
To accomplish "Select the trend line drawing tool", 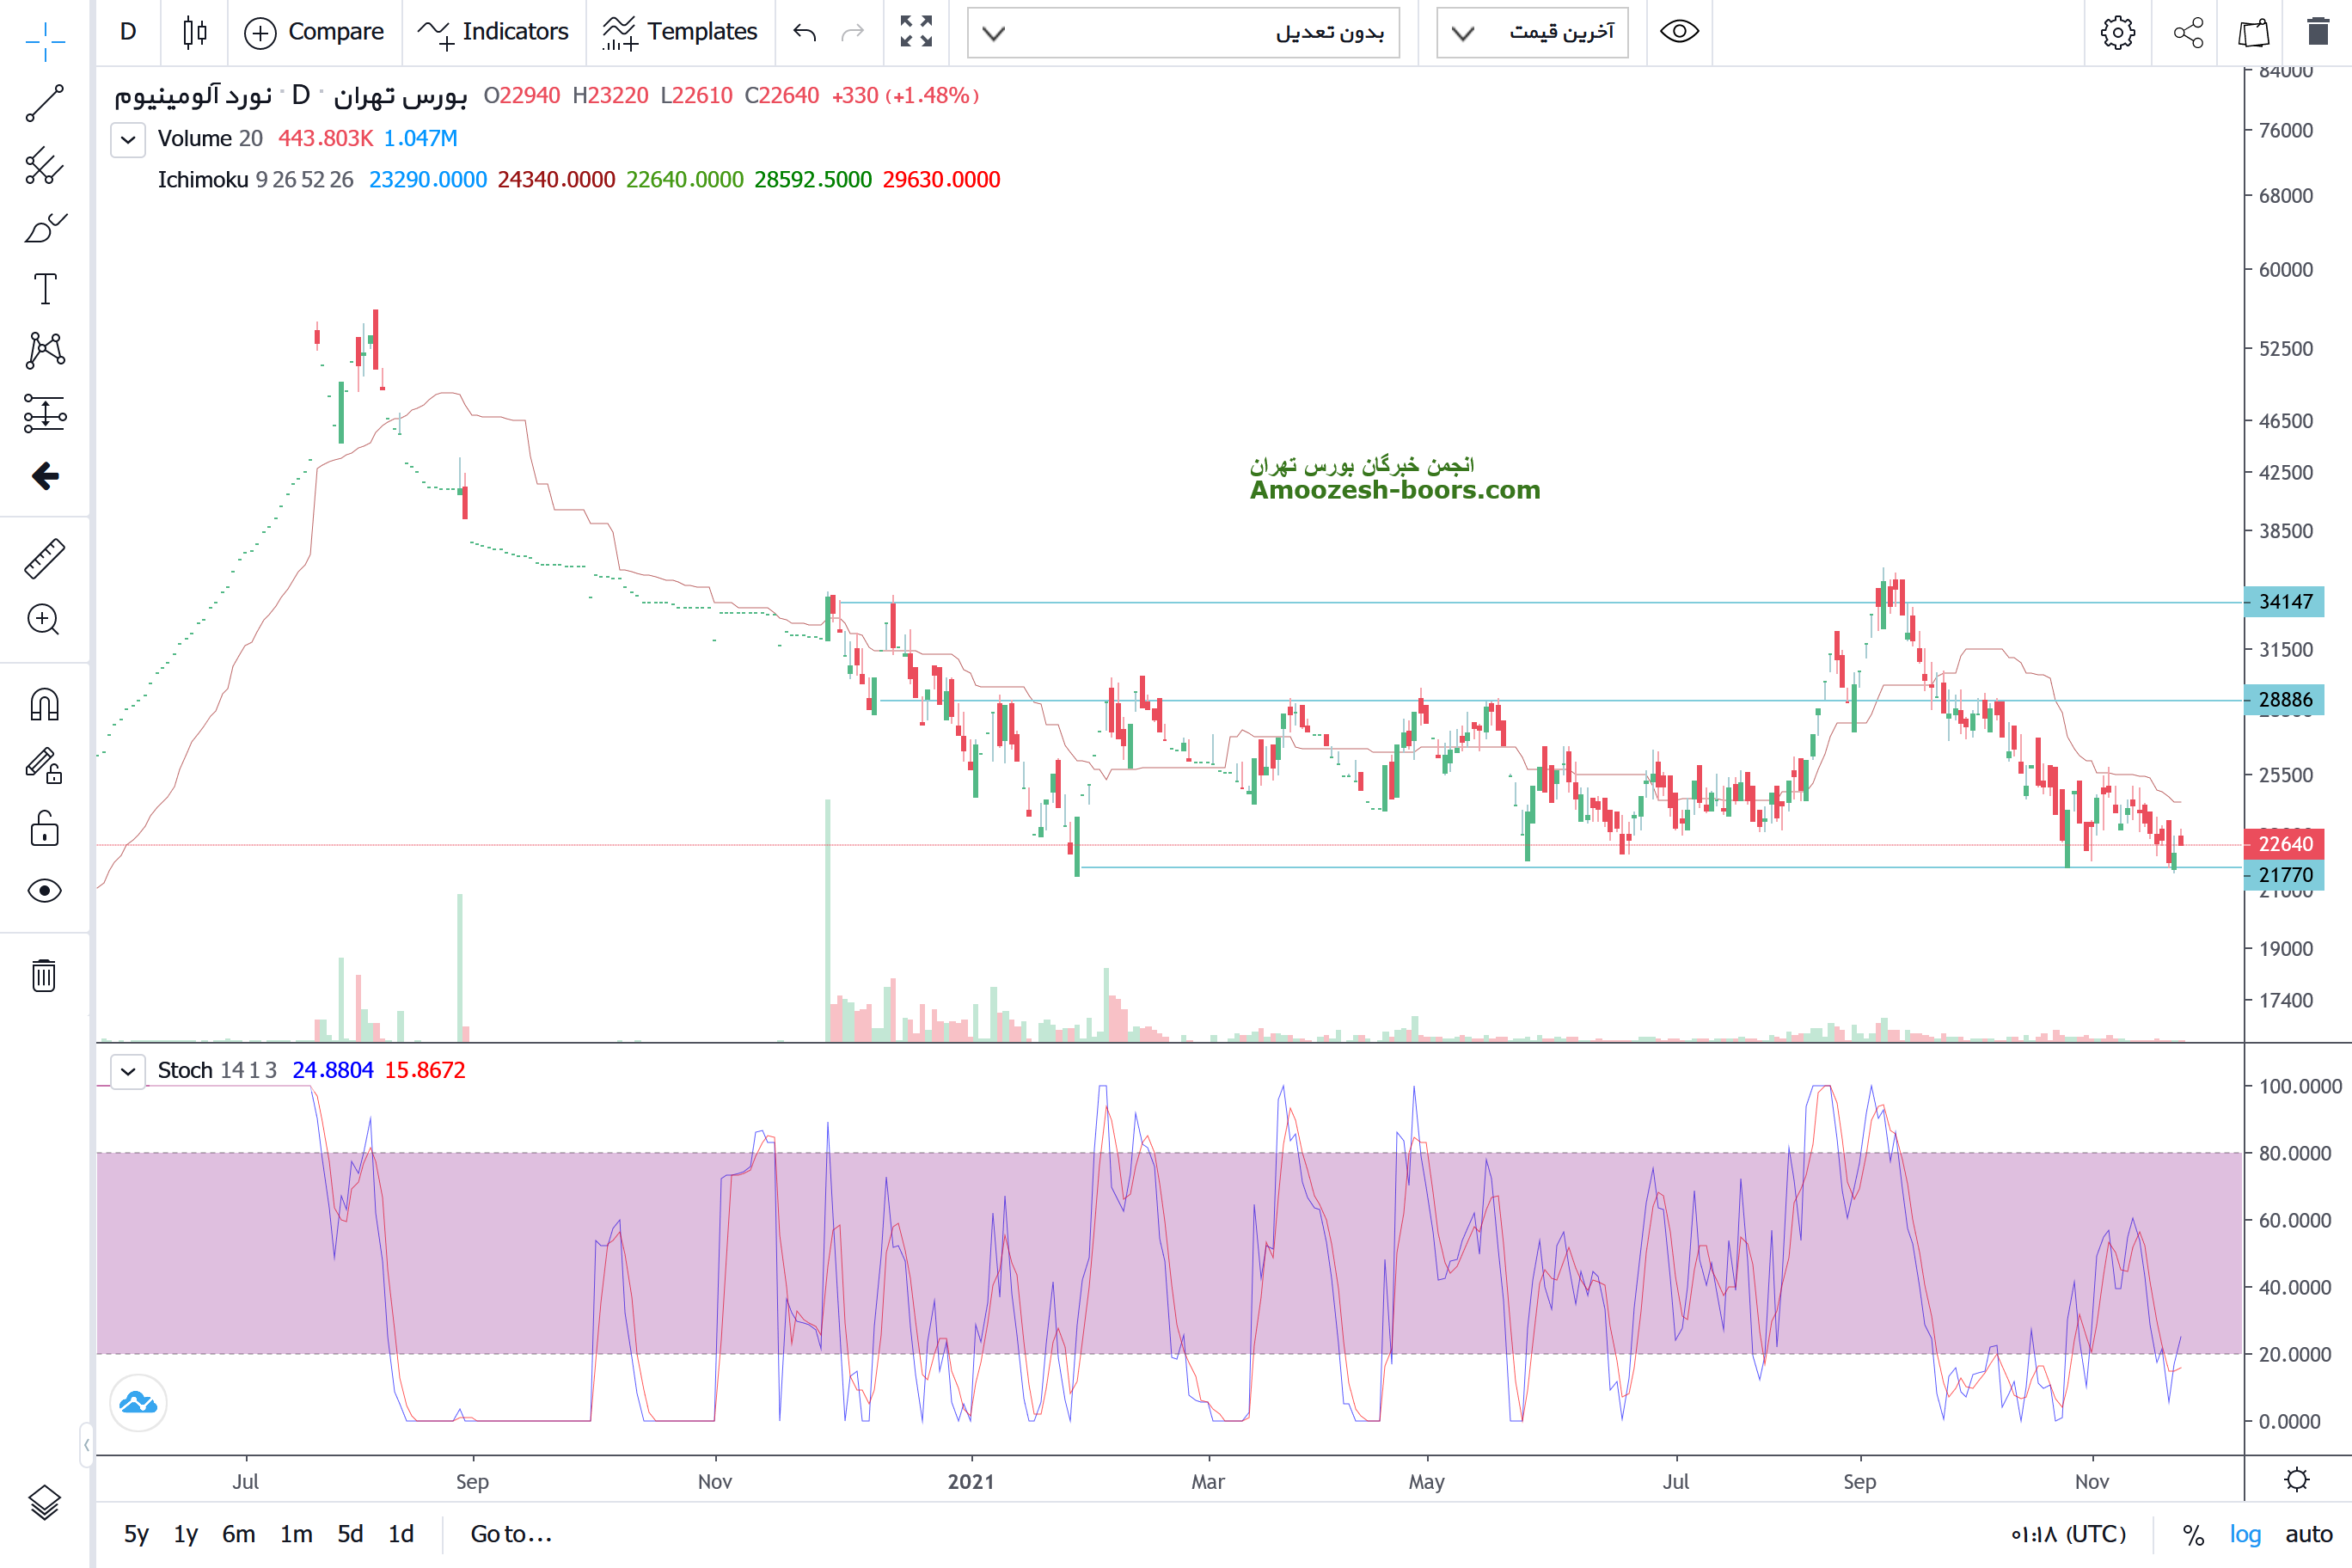I will coord(44,103).
